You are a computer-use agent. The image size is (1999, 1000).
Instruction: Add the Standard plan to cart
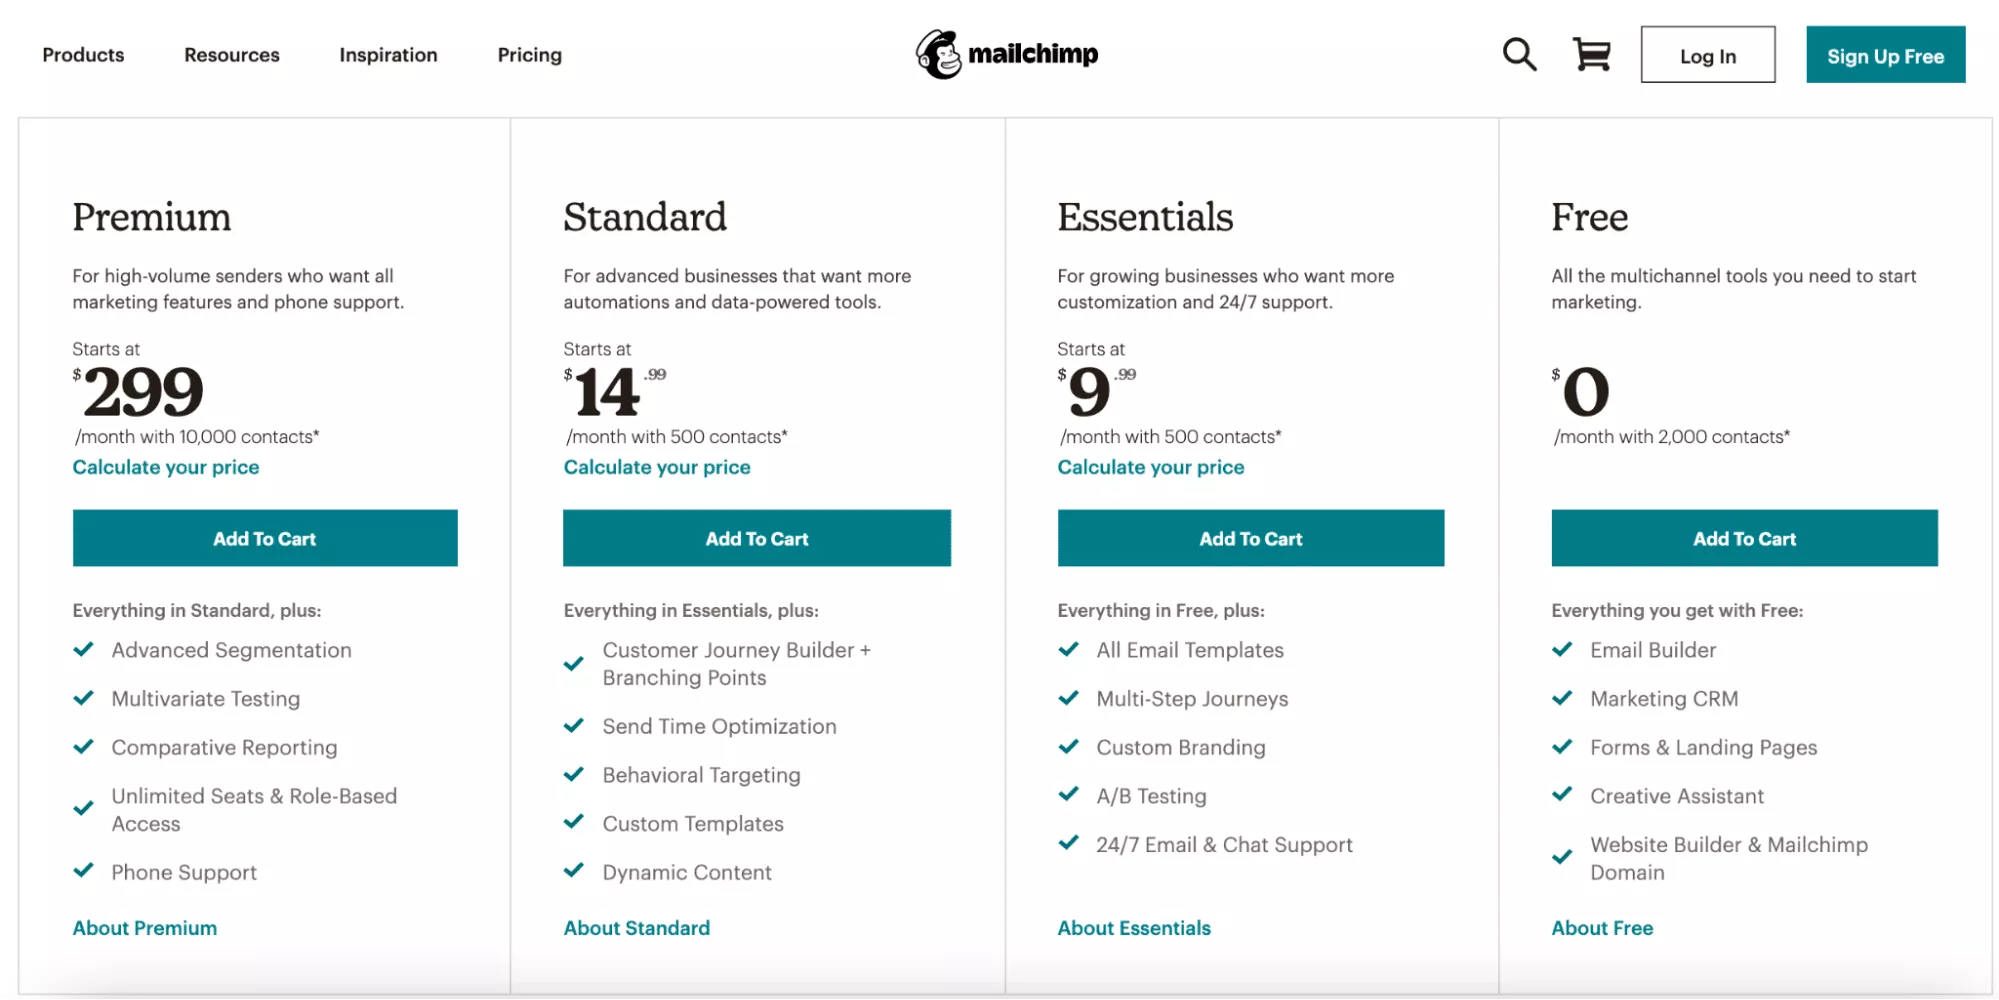[x=756, y=538]
